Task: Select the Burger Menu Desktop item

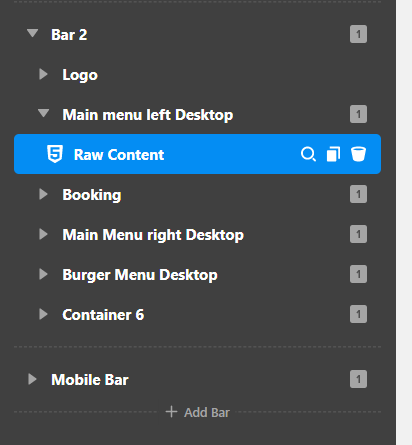Action: pyautogui.click(x=140, y=275)
